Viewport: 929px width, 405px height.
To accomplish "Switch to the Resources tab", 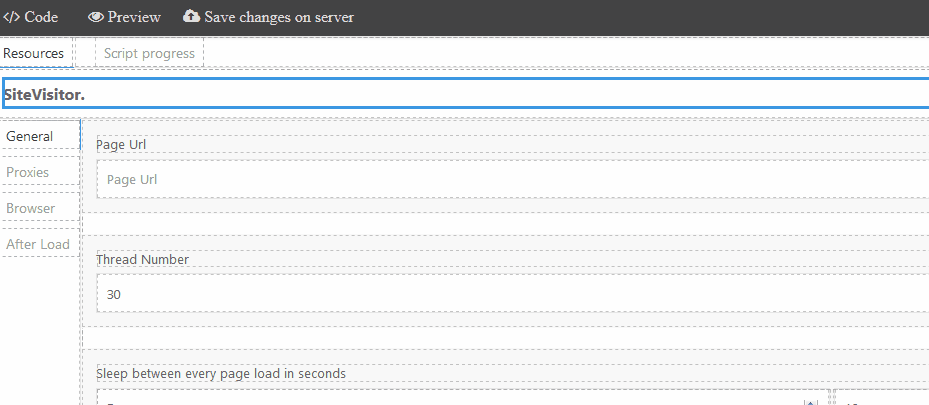I will coord(34,53).
